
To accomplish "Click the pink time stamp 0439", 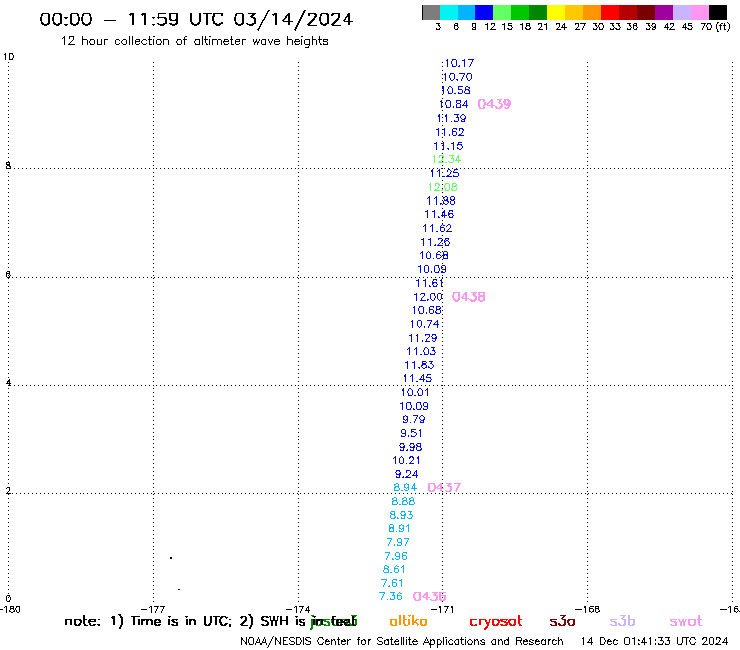I will coord(494,104).
